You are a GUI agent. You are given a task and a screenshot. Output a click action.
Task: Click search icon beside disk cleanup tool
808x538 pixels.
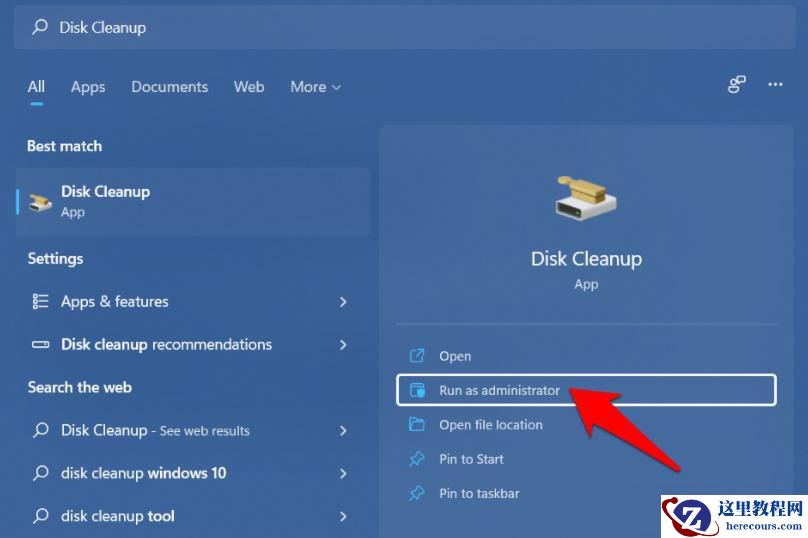[40, 515]
